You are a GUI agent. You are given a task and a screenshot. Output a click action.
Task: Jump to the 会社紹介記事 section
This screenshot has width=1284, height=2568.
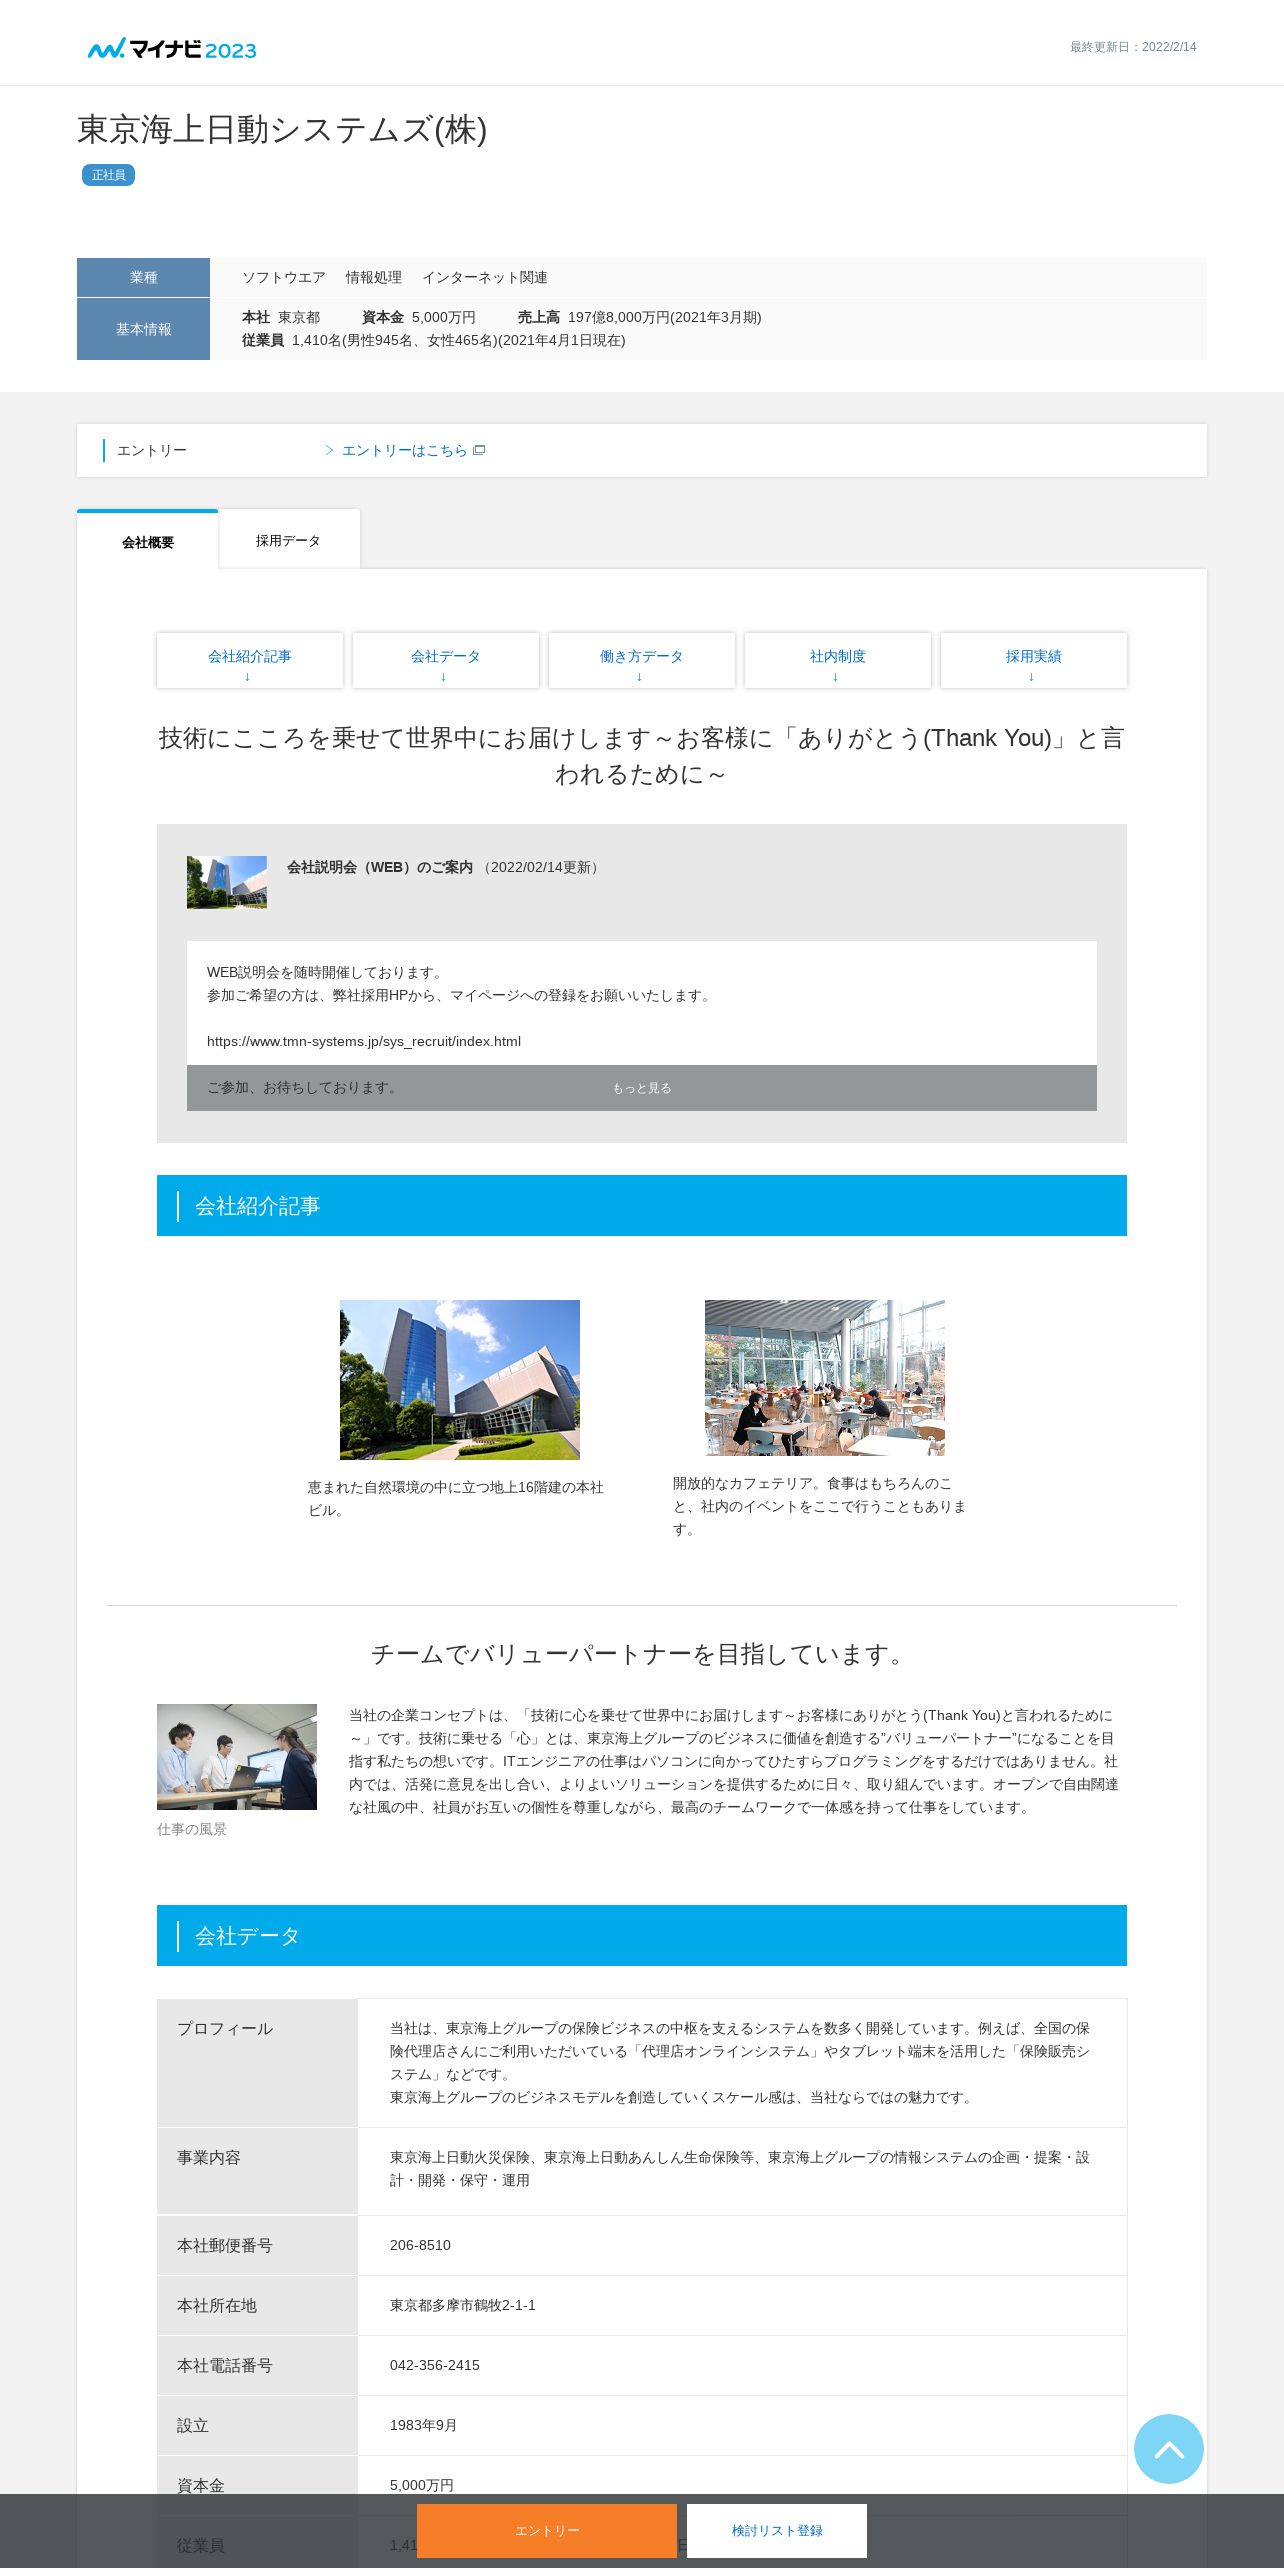[x=250, y=661]
